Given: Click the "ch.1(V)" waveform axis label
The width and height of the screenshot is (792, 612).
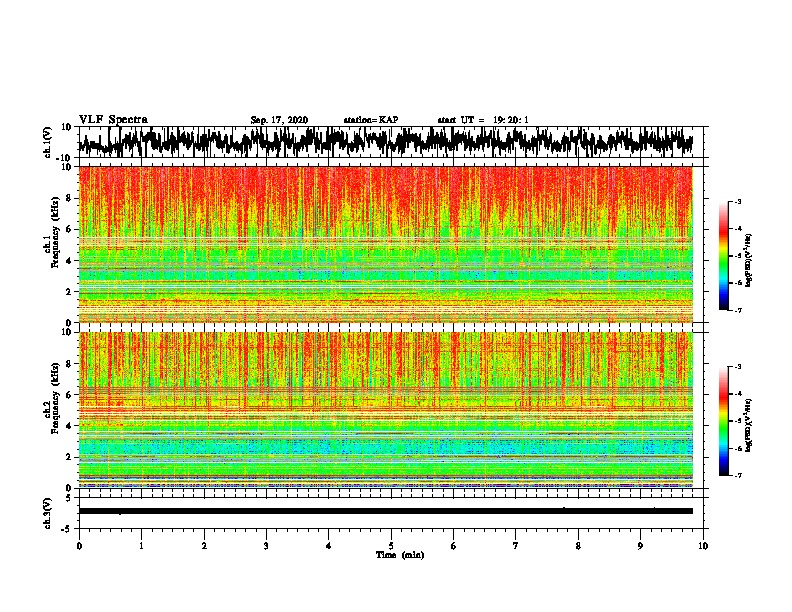Looking at the screenshot, I should click(48, 142).
